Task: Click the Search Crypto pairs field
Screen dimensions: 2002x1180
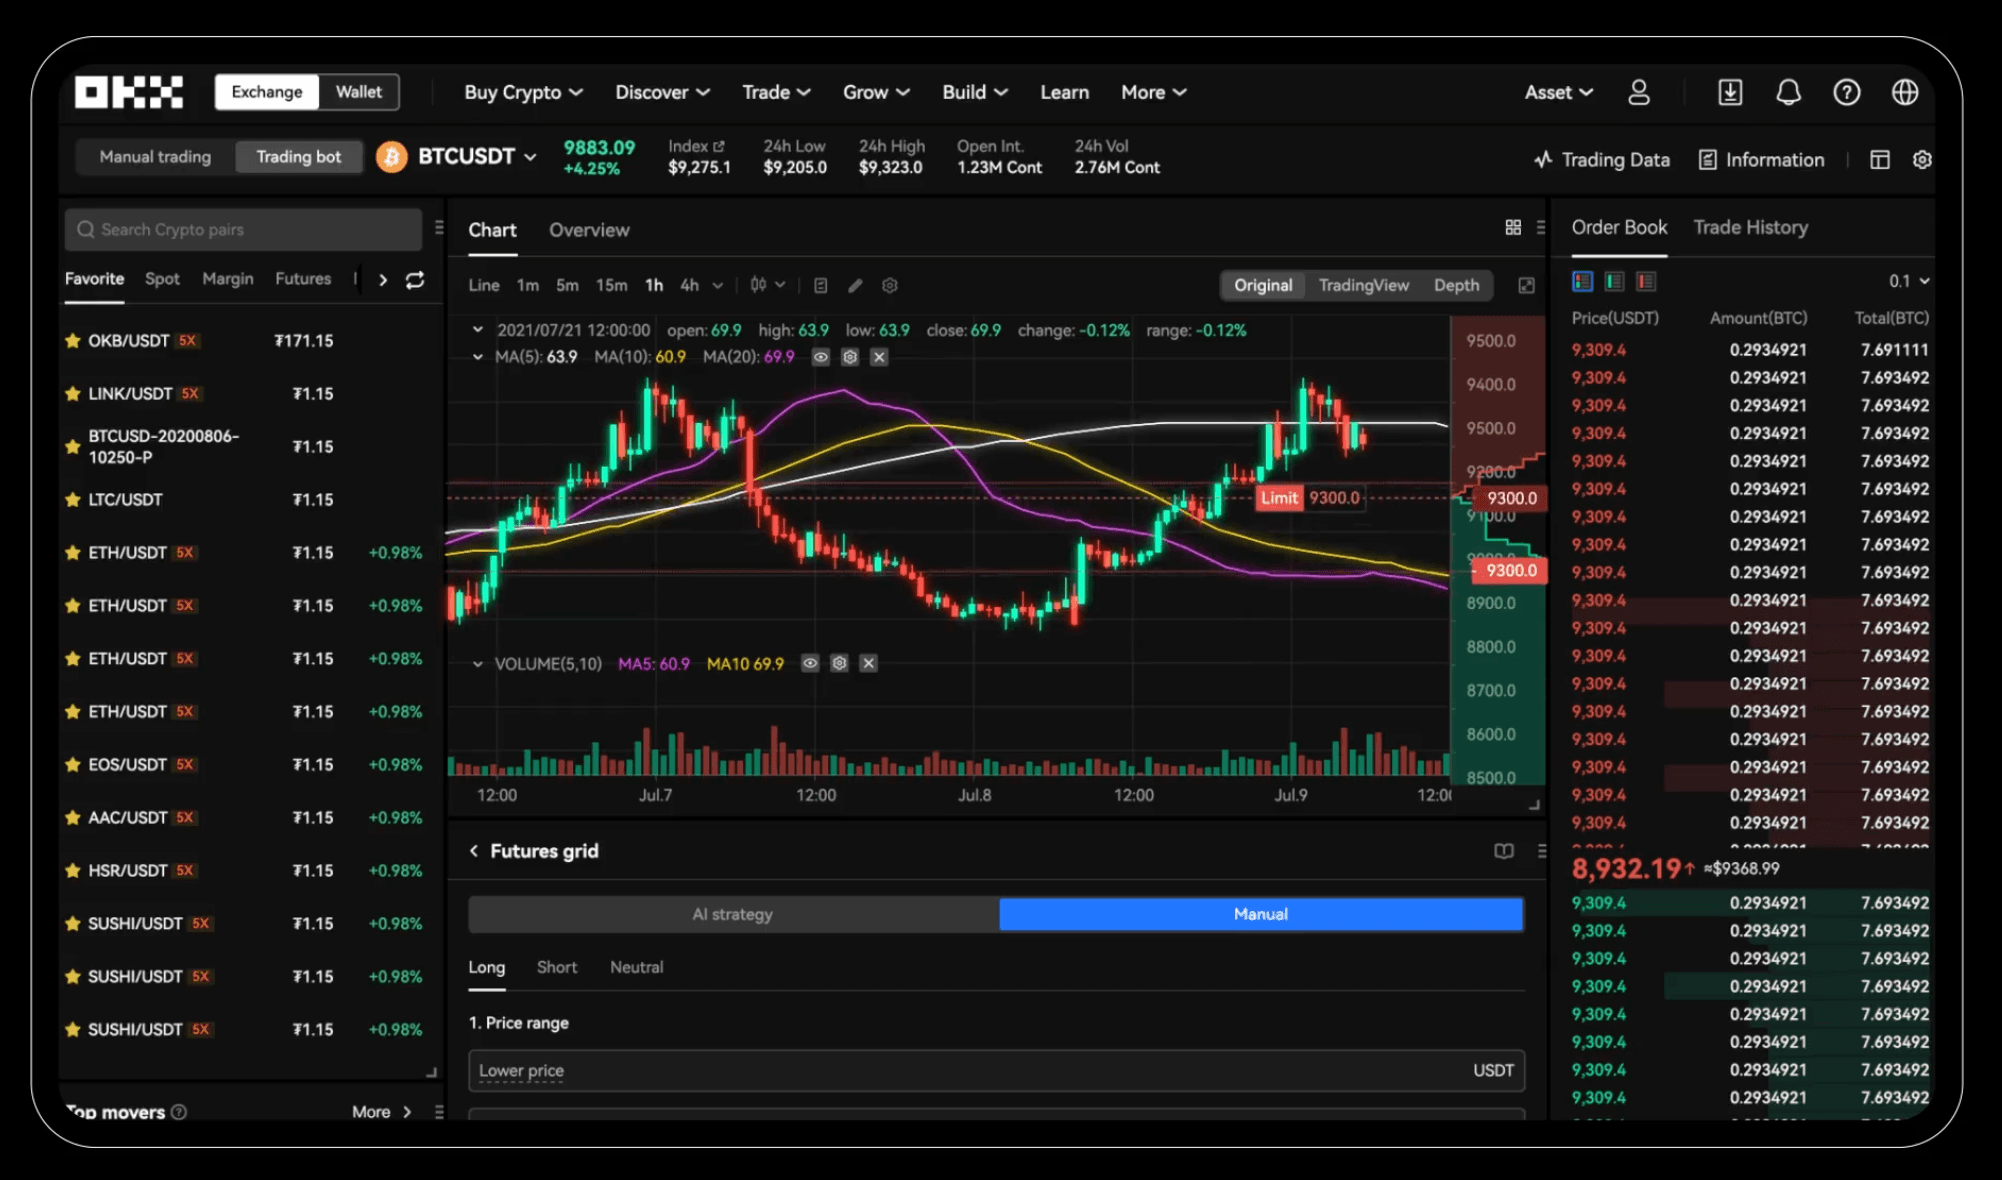Action: point(243,230)
